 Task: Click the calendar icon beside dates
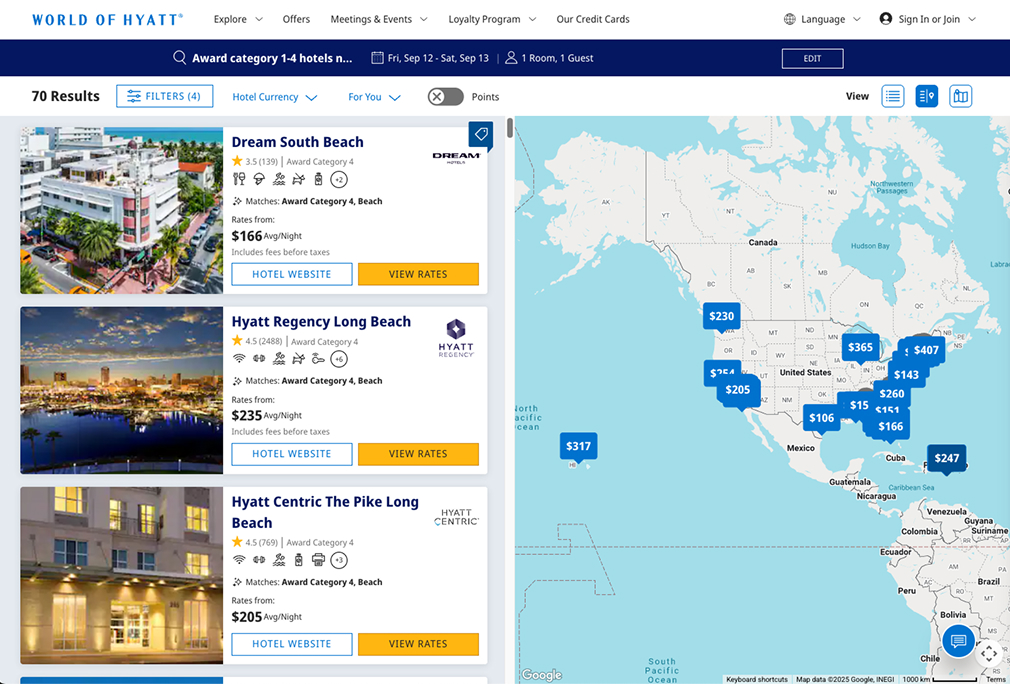(378, 58)
